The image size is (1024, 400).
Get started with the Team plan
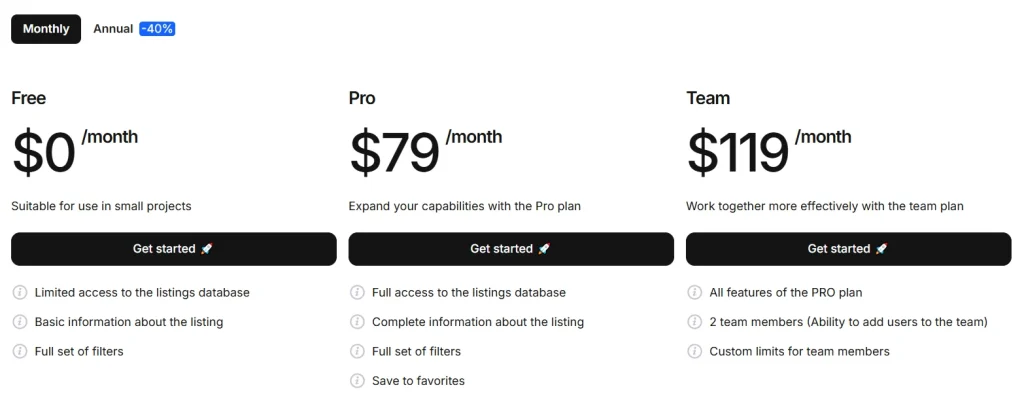848,249
